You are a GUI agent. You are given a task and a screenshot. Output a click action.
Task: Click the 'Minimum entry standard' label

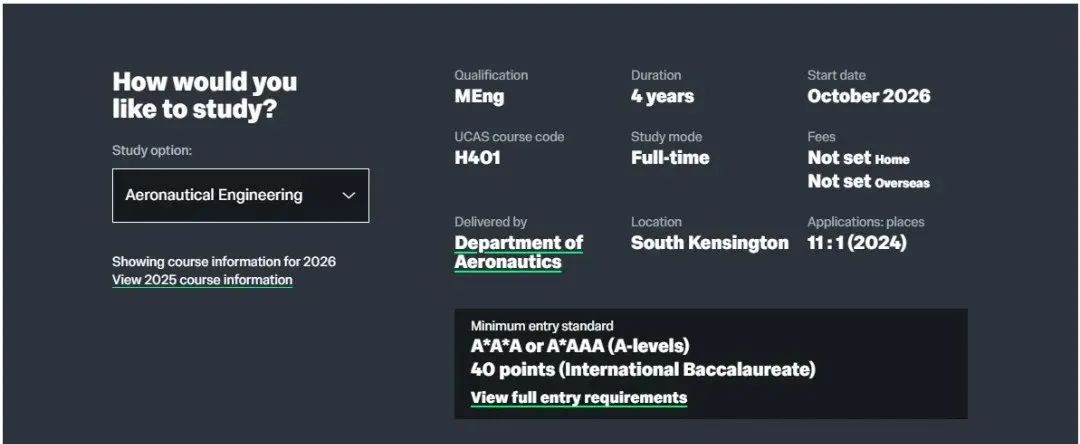pyautogui.click(x=542, y=326)
